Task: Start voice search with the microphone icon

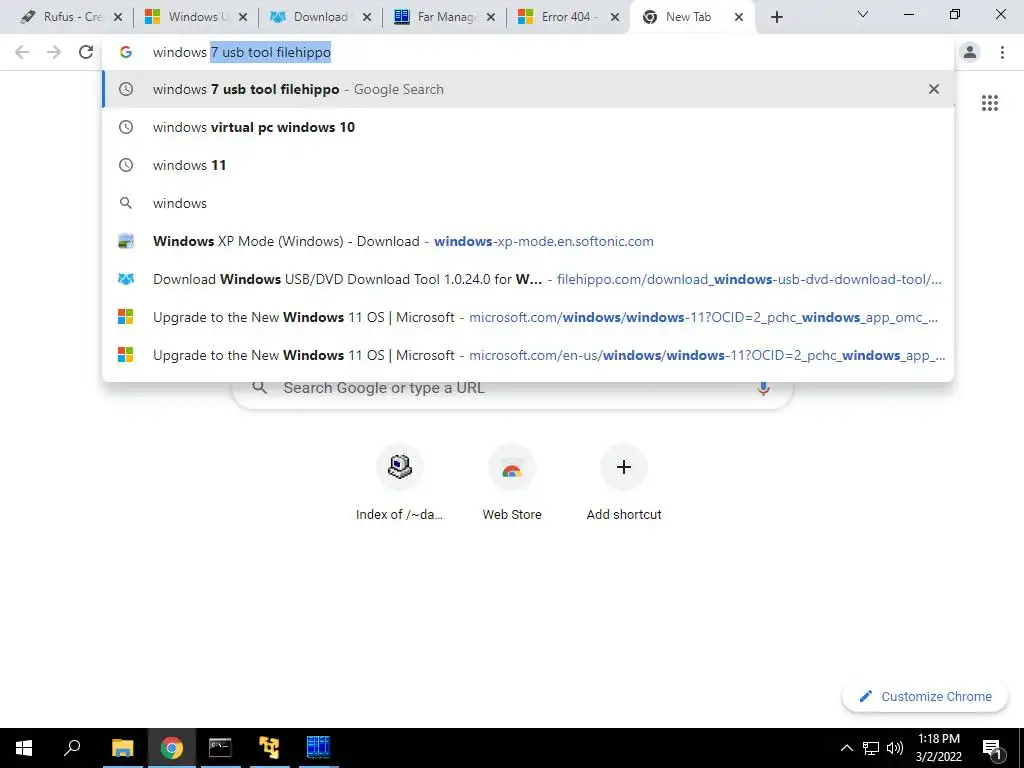Action: 763,388
